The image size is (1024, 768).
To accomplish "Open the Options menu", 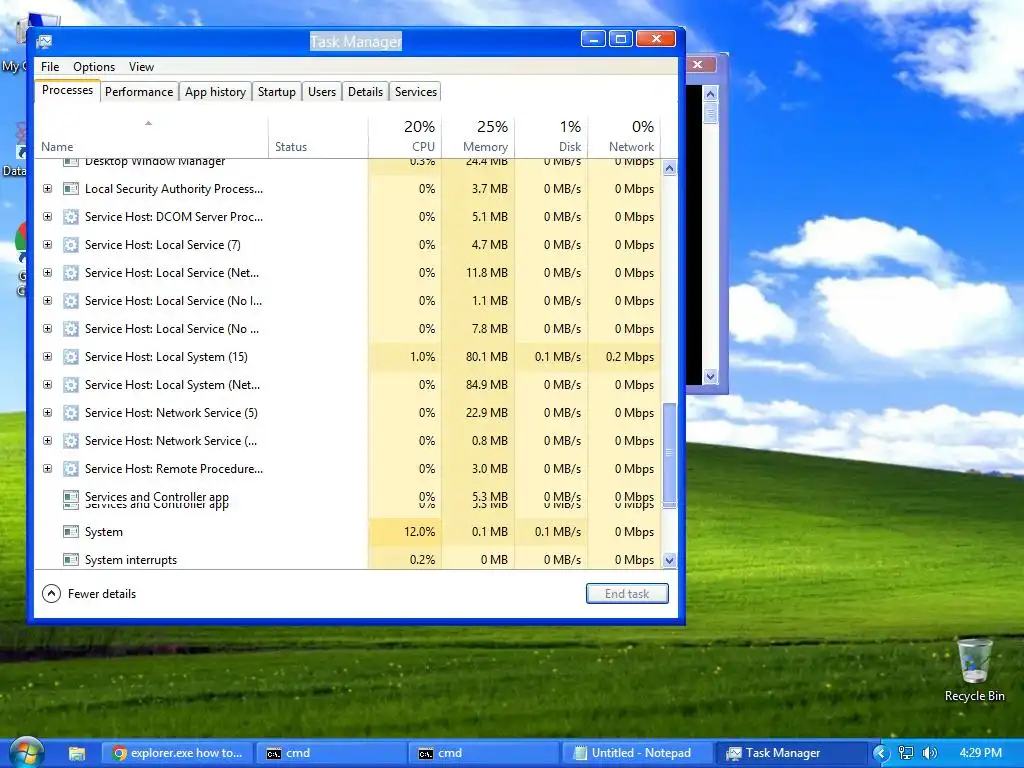I will (94, 67).
